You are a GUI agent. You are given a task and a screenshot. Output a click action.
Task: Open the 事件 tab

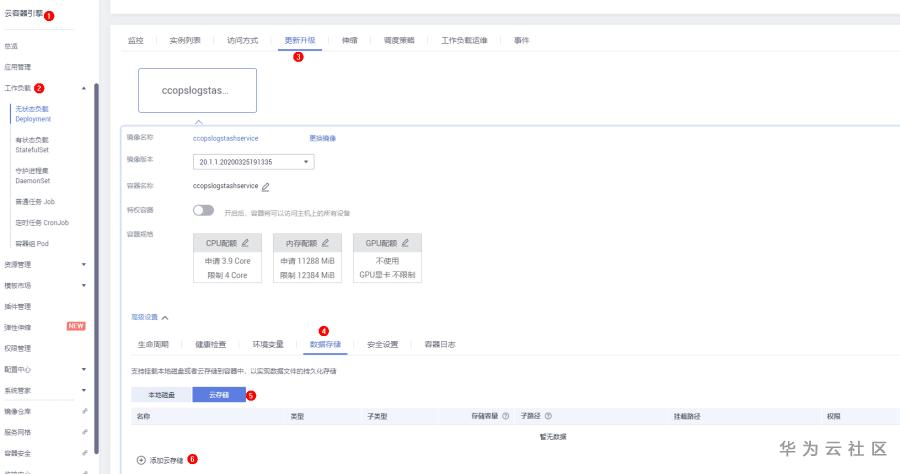(x=521, y=40)
